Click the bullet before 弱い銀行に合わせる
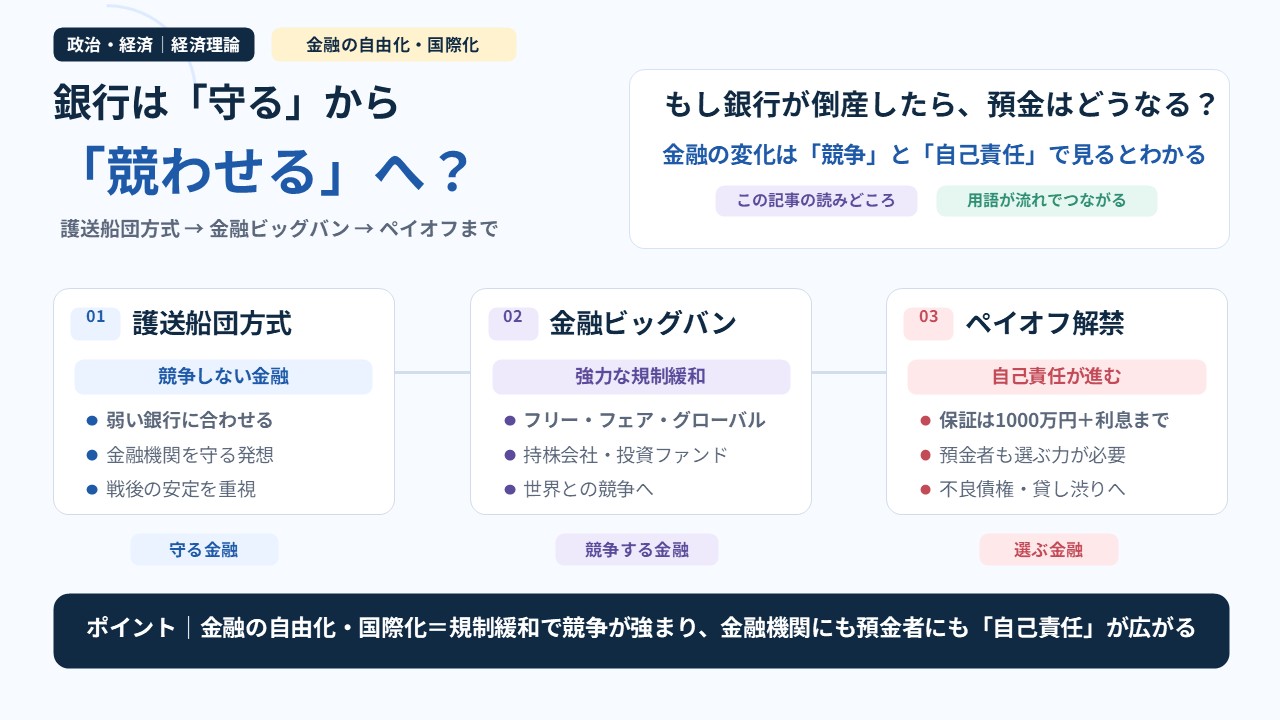 click(x=92, y=421)
